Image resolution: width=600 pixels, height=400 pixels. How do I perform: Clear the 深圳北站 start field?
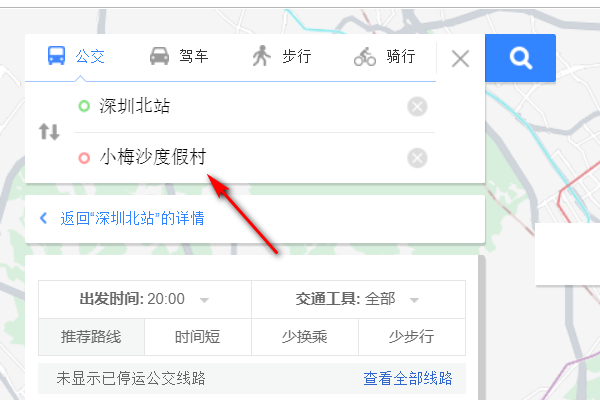click(x=417, y=106)
